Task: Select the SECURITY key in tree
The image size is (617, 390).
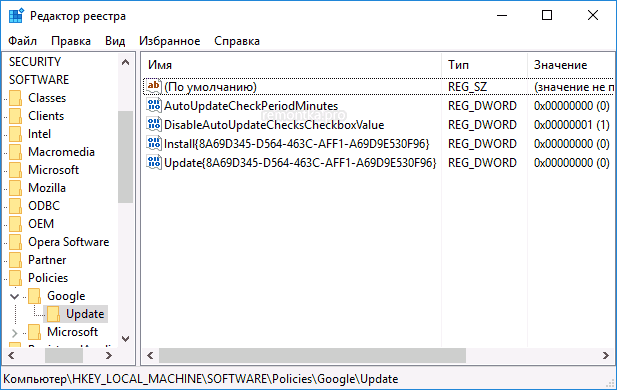Action: click(35, 62)
